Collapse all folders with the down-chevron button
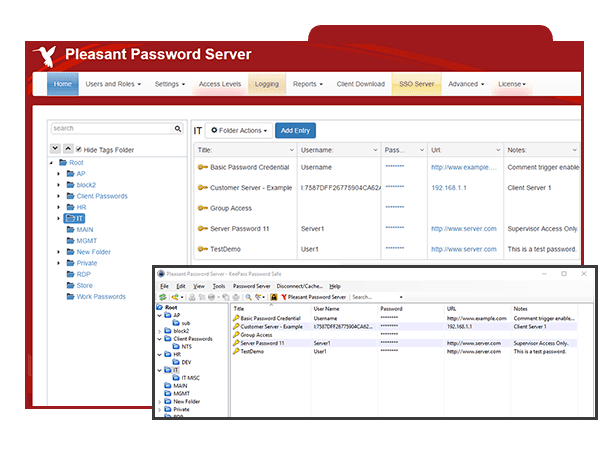The height and width of the screenshot is (457, 603). [x=55, y=148]
